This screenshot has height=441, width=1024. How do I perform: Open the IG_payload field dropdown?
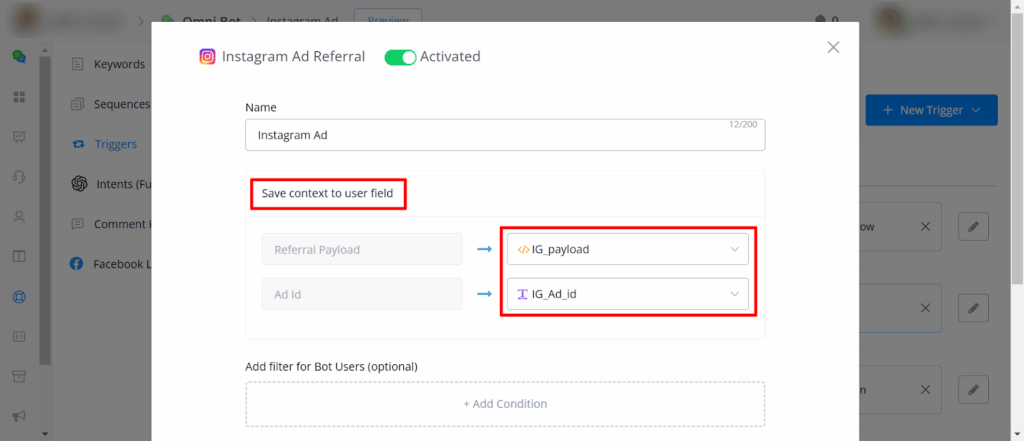point(627,249)
